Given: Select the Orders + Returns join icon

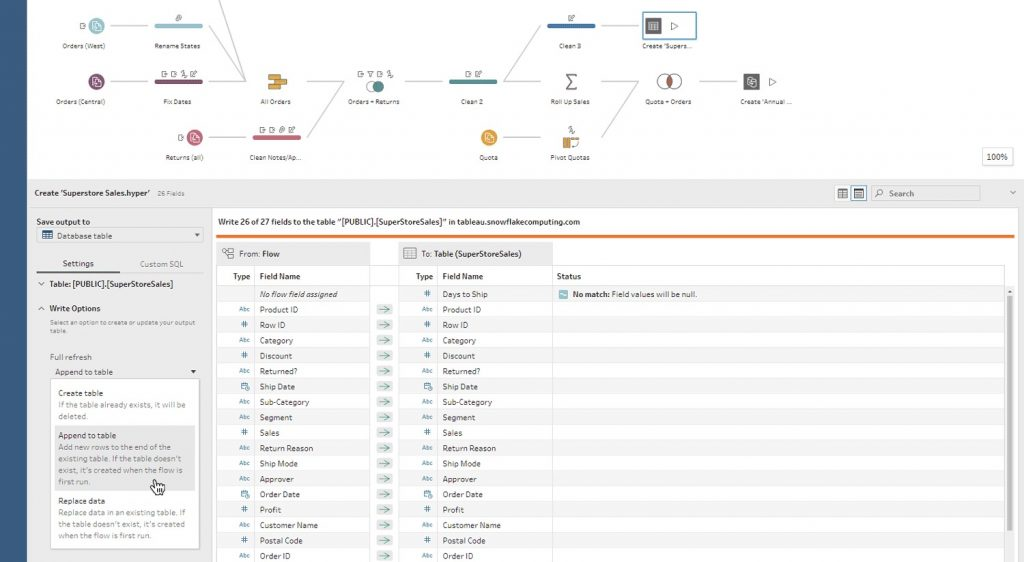Looking at the screenshot, I should pyautogui.click(x=375, y=86).
